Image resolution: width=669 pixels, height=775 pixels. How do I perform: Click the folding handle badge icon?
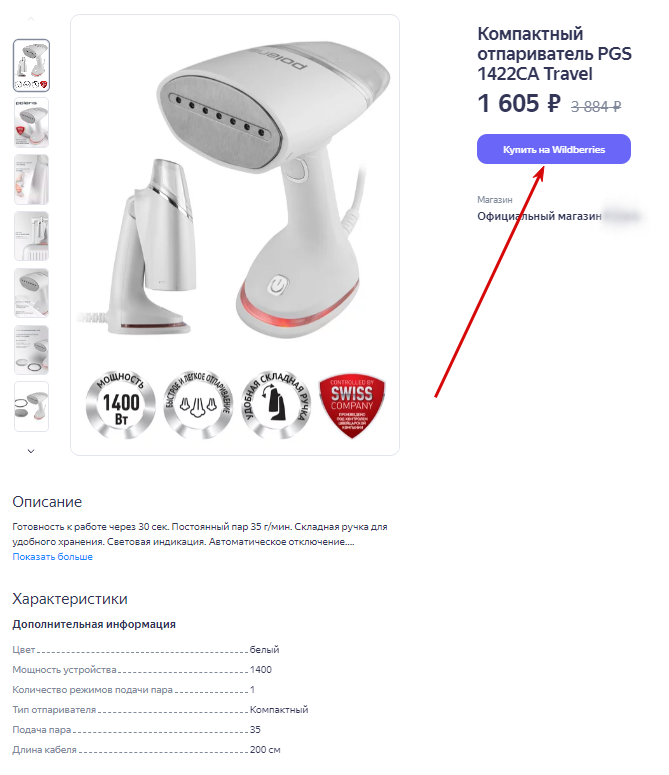point(276,404)
